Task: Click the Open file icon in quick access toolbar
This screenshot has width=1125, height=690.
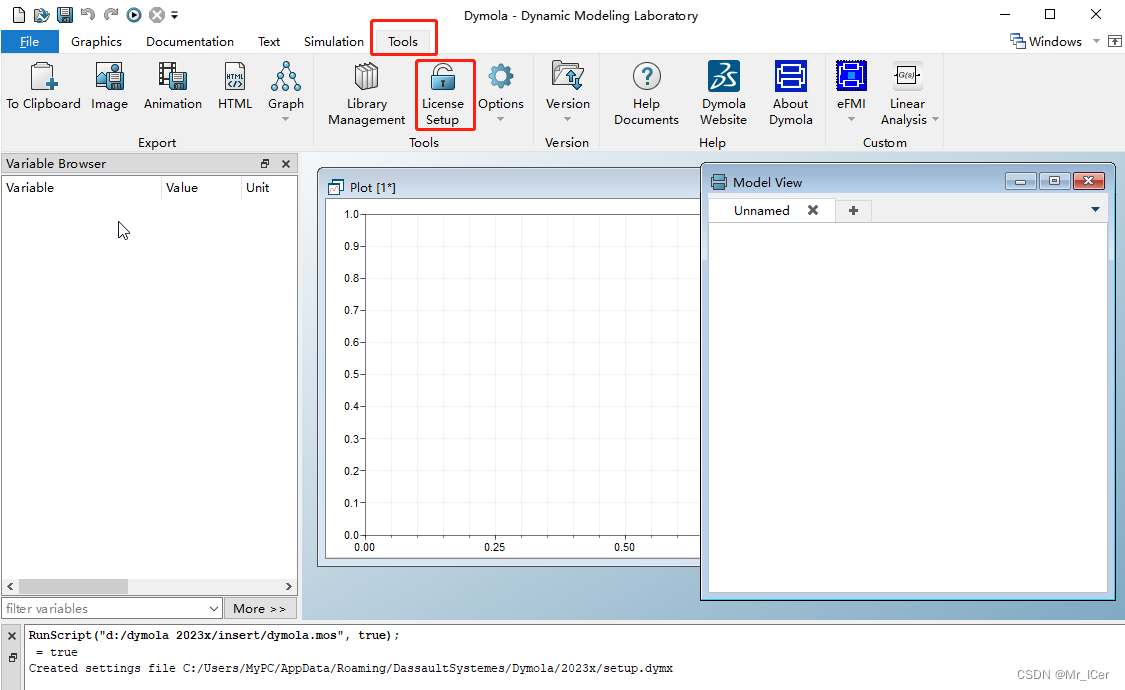Action: [x=42, y=14]
